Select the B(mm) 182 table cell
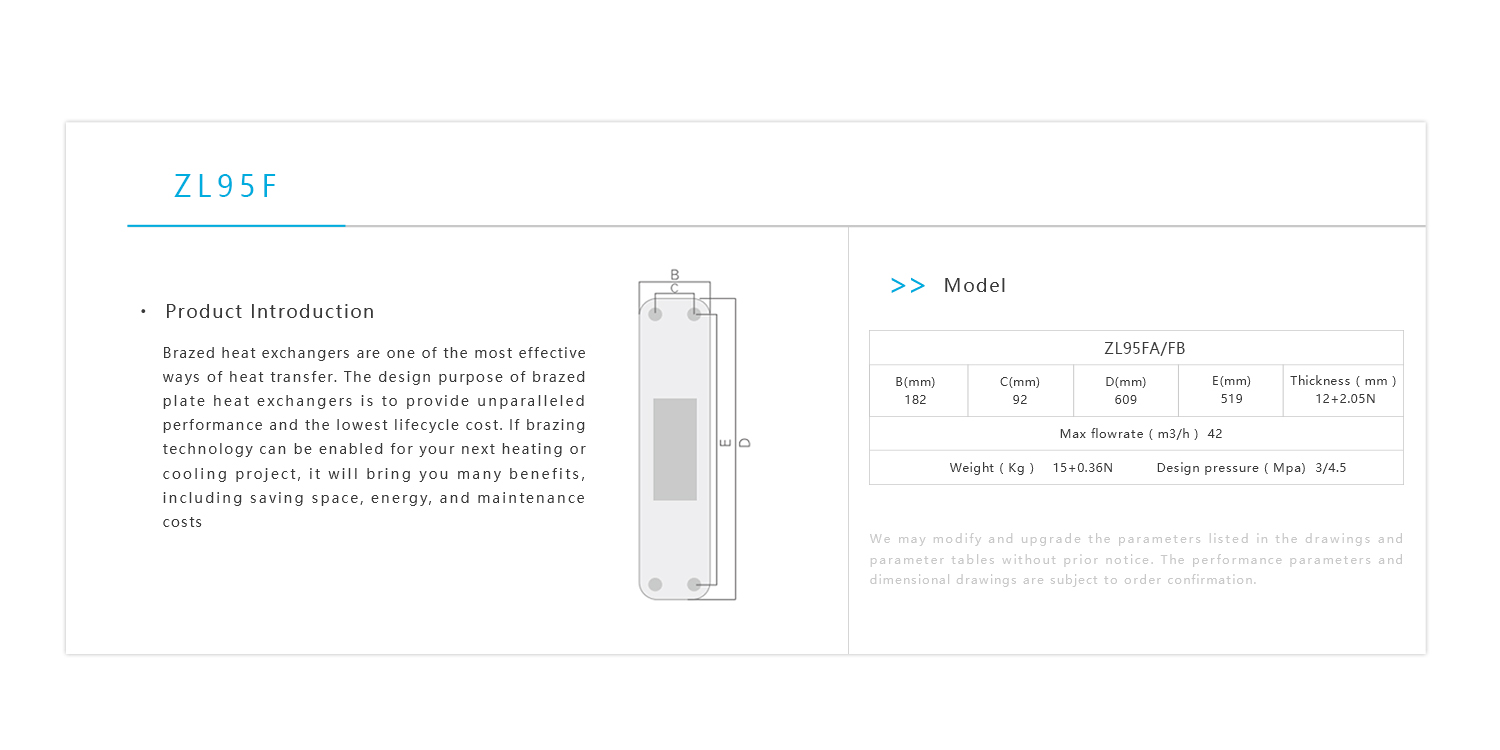 [x=915, y=390]
